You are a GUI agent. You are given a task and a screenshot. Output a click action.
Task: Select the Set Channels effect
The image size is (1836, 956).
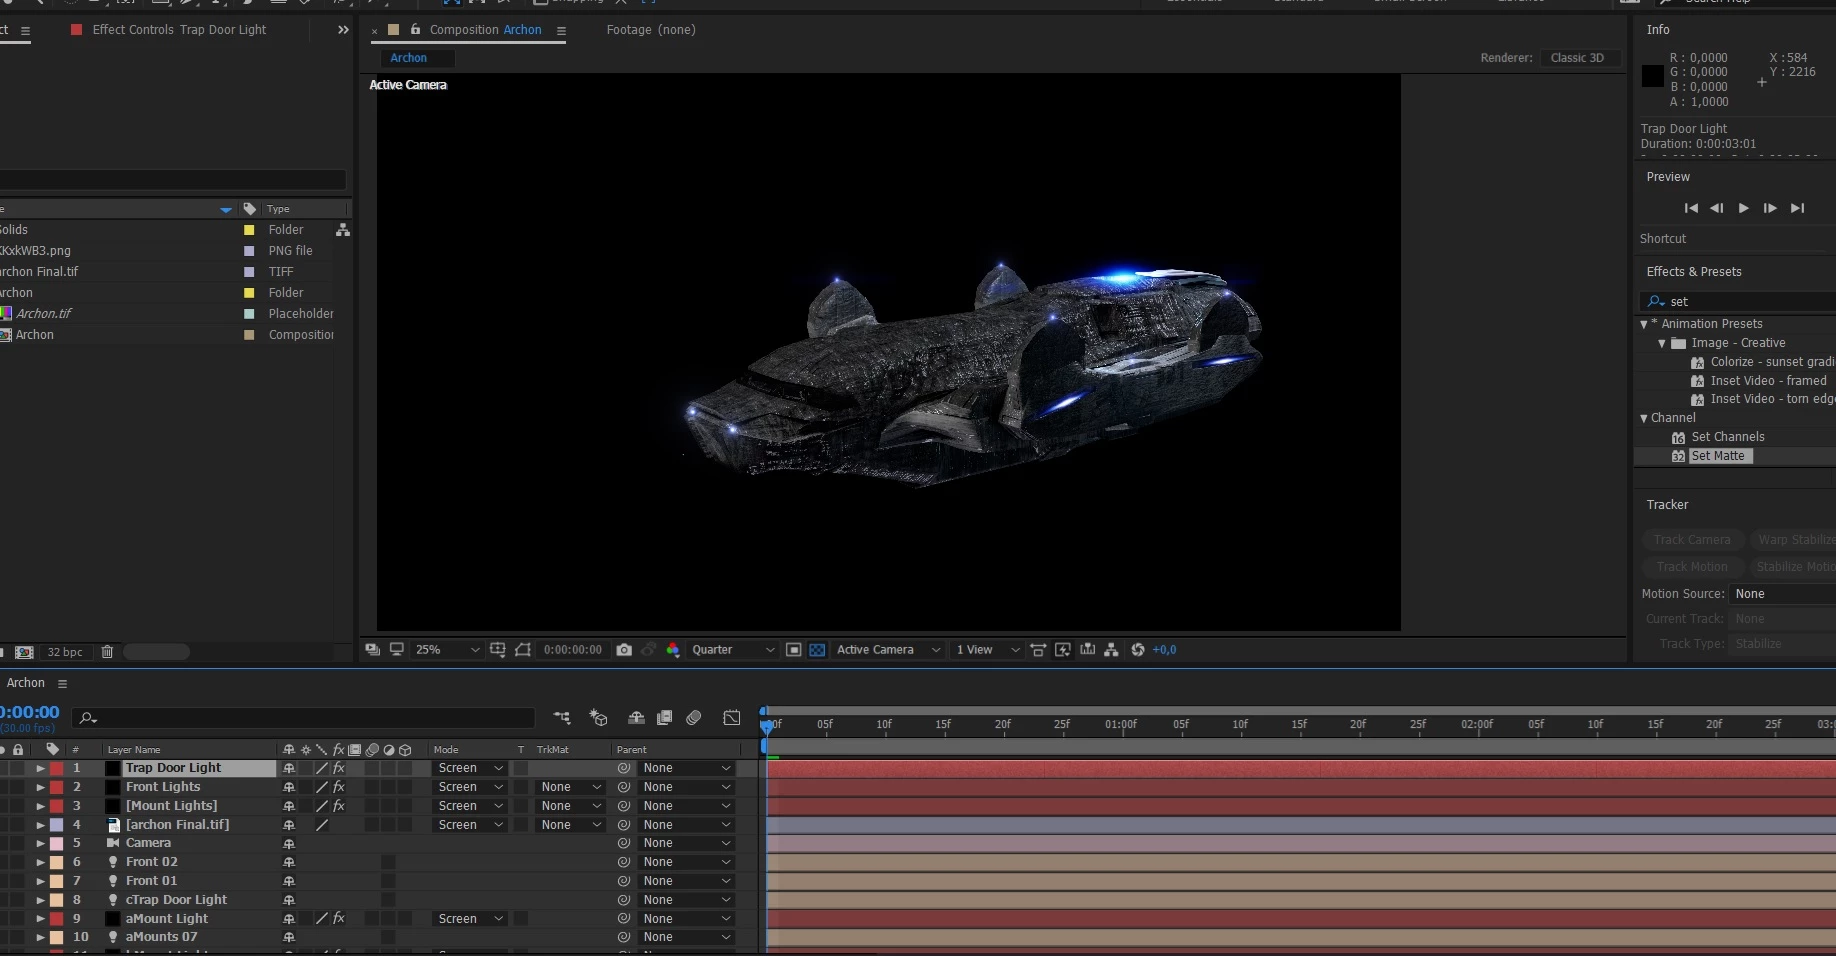[1727, 437]
